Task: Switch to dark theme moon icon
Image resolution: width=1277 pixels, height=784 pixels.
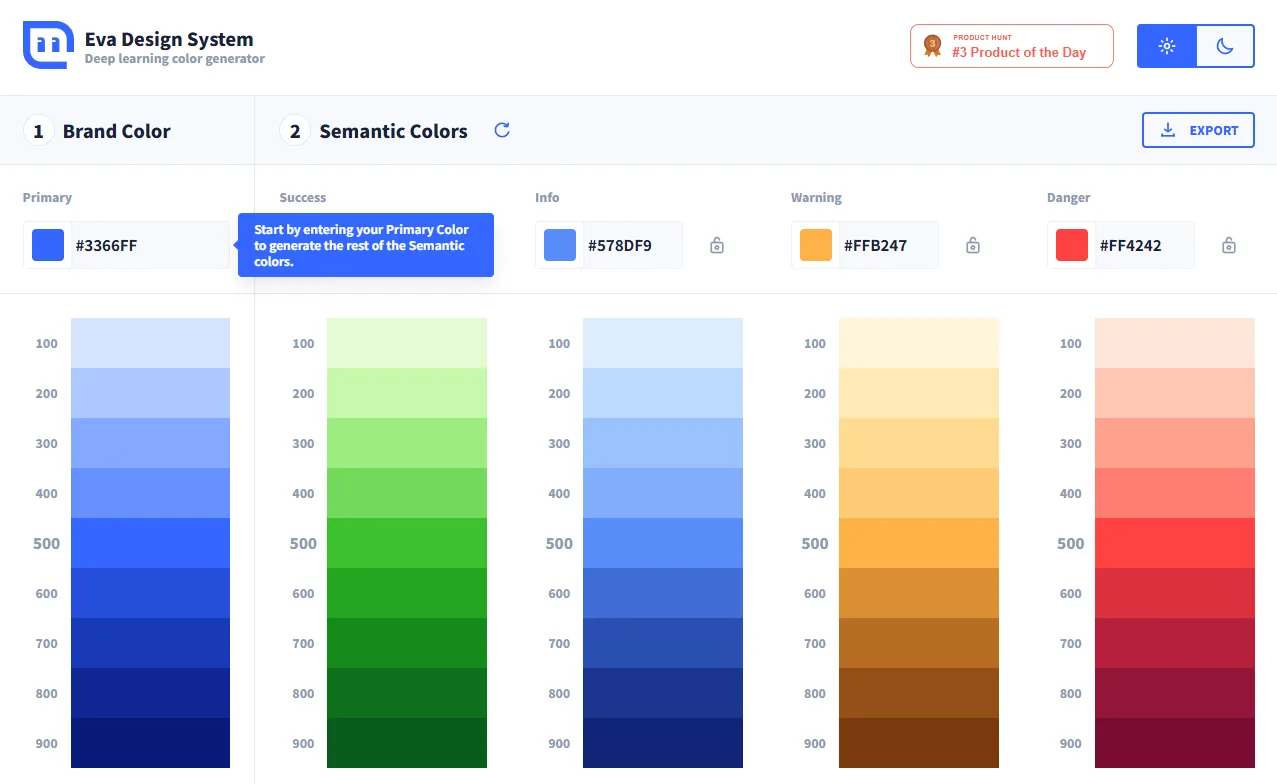Action: click(x=1225, y=46)
